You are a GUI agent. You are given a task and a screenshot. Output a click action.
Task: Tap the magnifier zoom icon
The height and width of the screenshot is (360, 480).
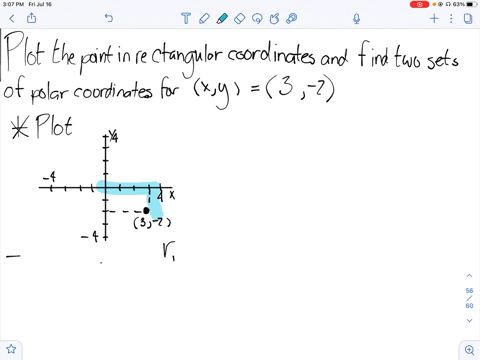(x=469, y=350)
